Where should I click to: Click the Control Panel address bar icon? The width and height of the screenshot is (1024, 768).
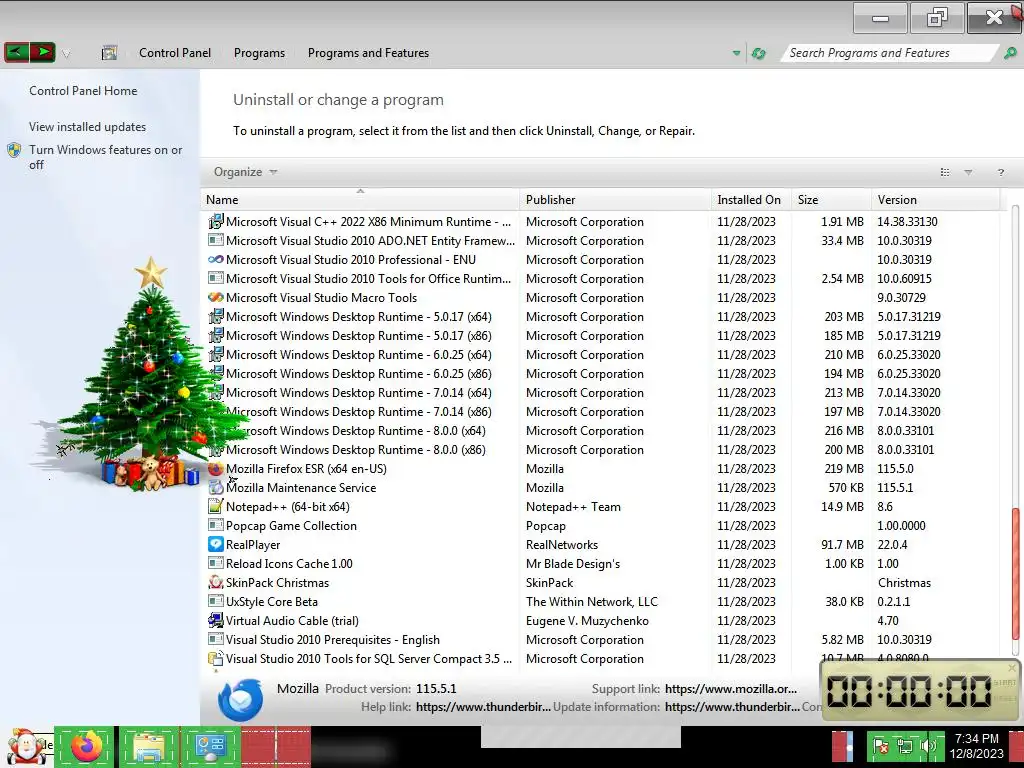pos(109,53)
